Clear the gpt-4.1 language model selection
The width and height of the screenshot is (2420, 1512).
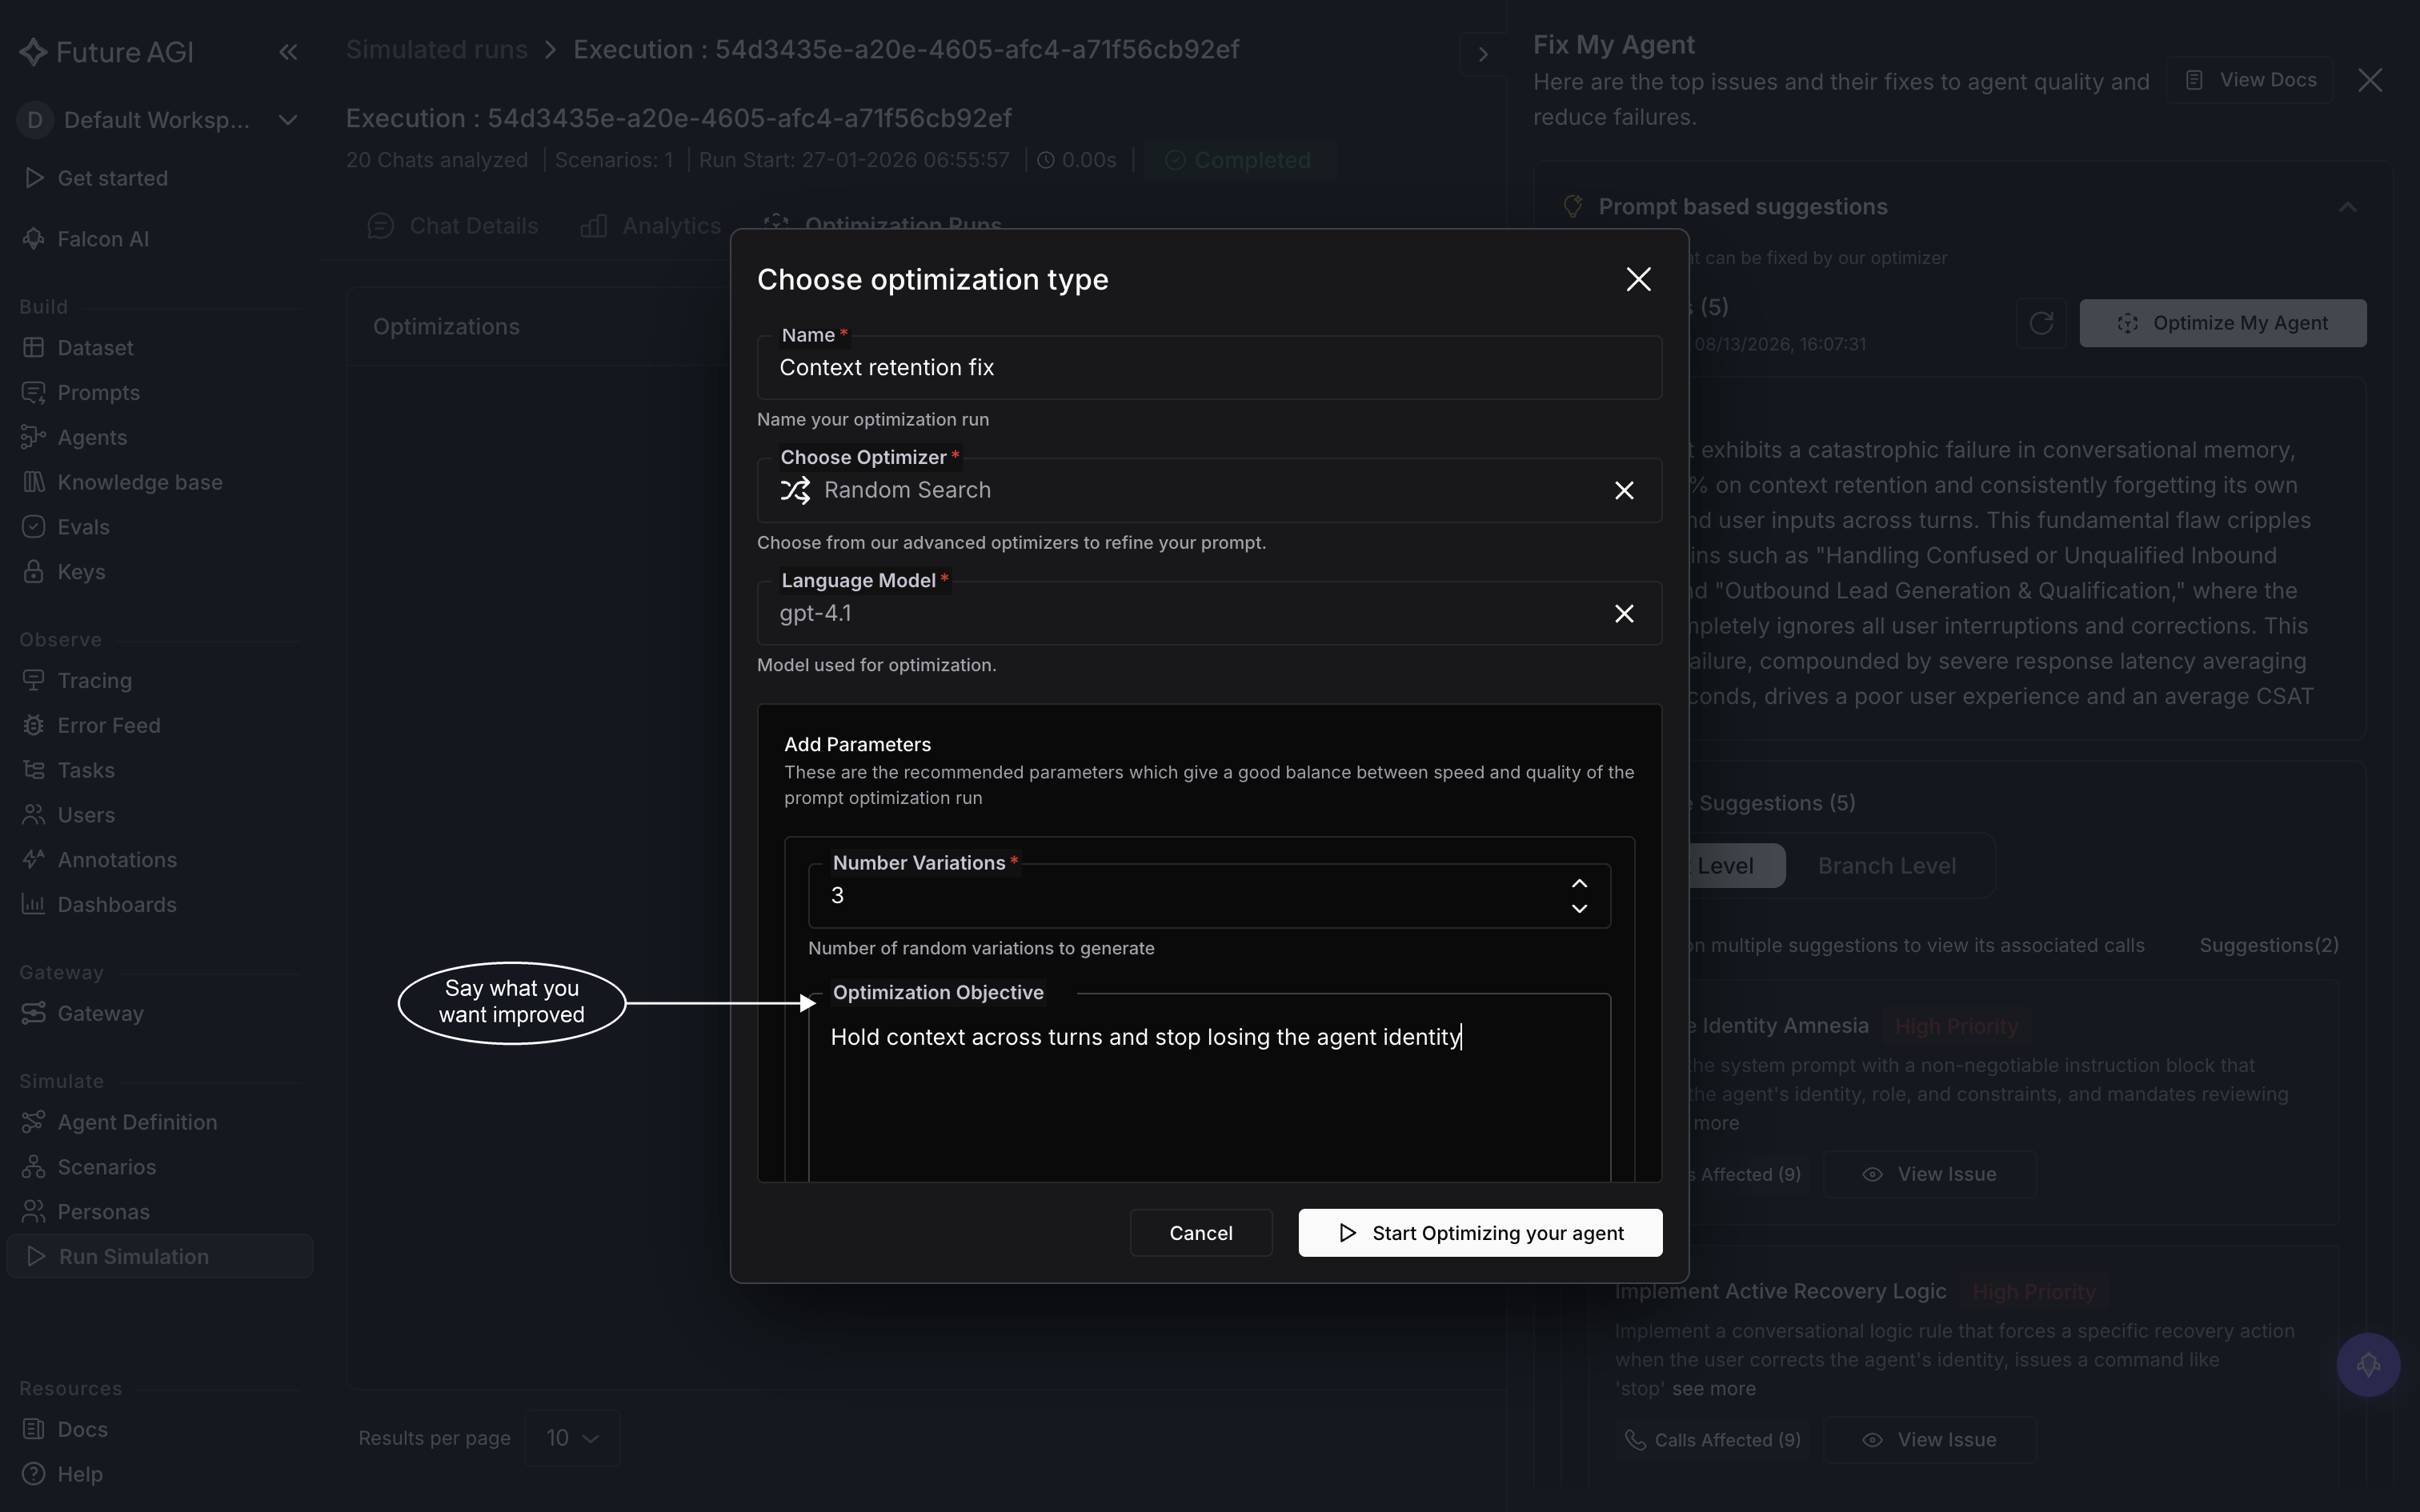pos(1624,613)
